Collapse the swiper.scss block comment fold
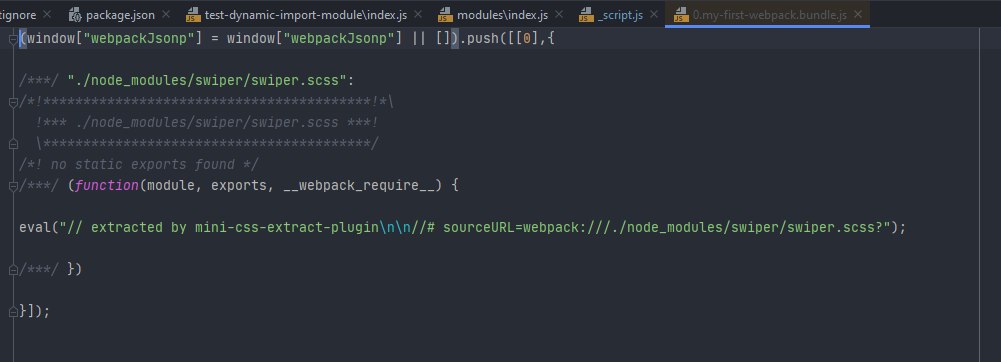1001x362 pixels. pyautogui.click(x=13, y=102)
